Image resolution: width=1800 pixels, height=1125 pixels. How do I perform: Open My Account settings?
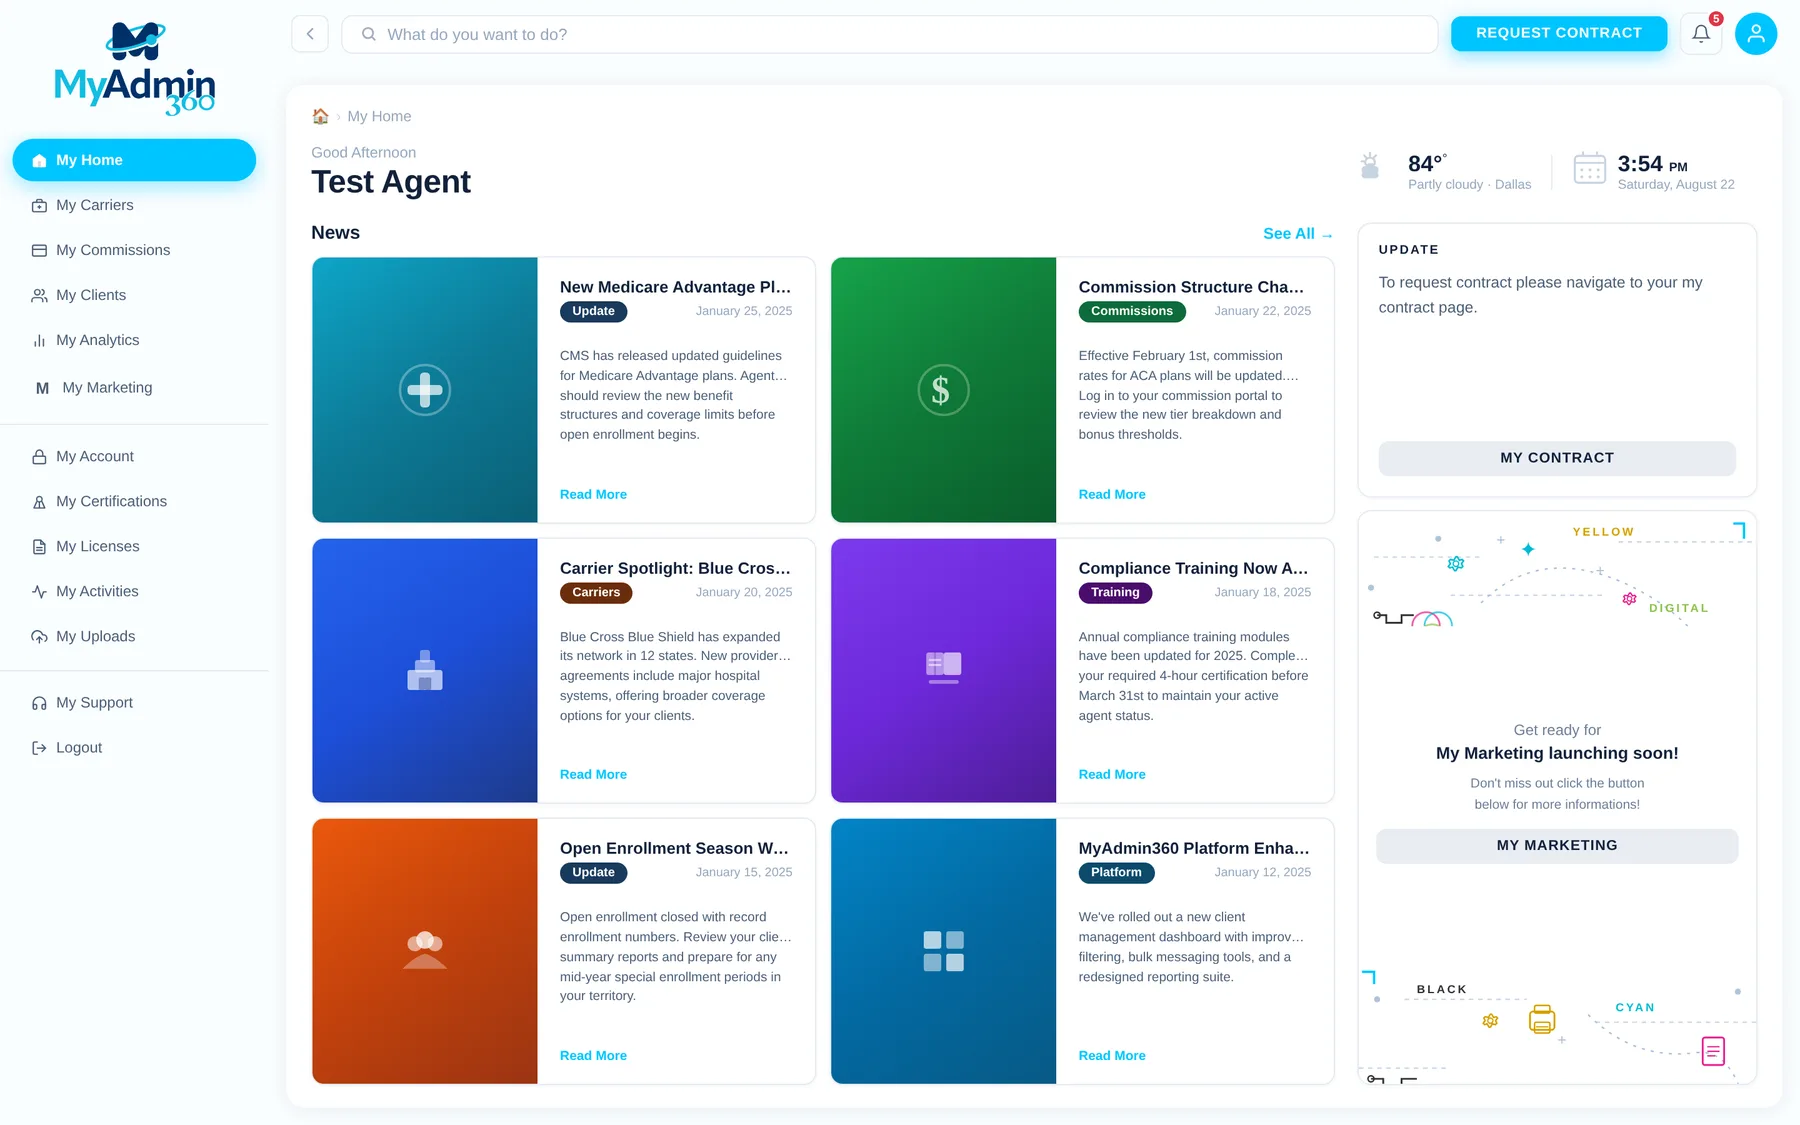[134, 456]
